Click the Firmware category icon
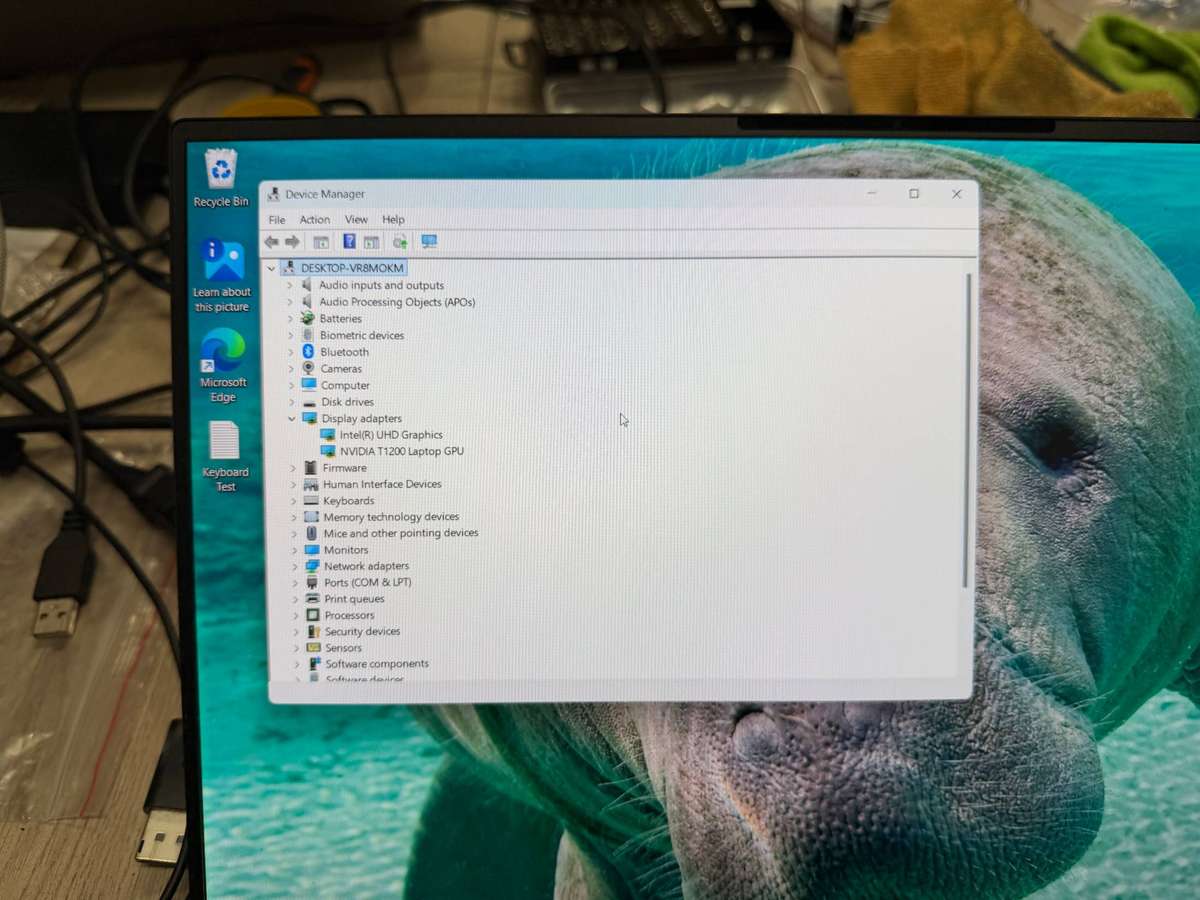The height and width of the screenshot is (900, 1200). pyautogui.click(x=310, y=468)
